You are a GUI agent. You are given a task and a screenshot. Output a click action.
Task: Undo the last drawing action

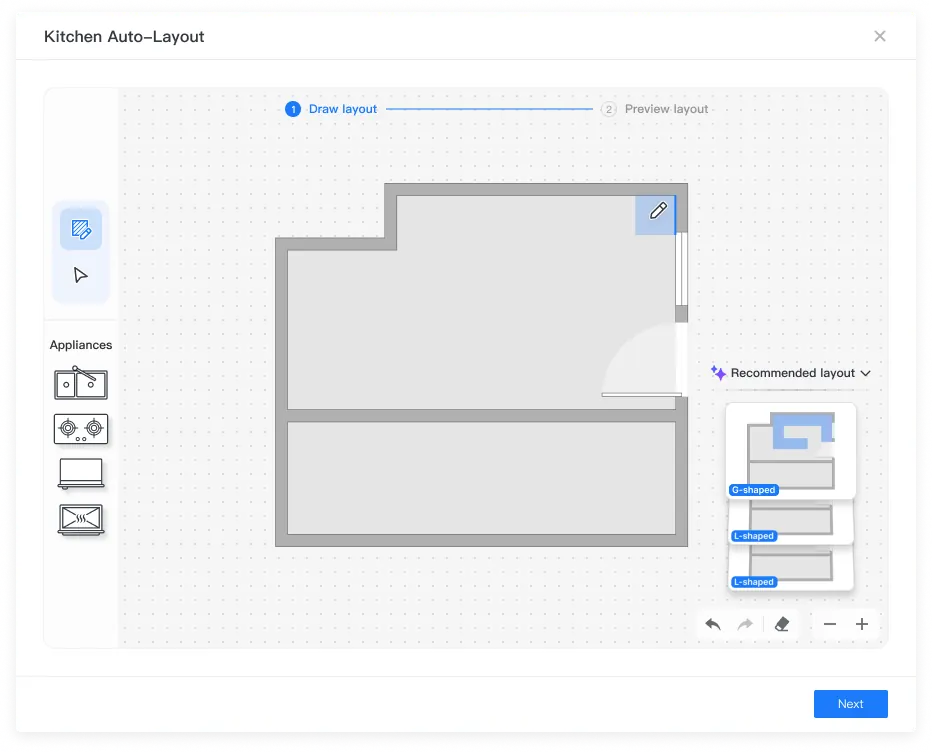point(713,624)
